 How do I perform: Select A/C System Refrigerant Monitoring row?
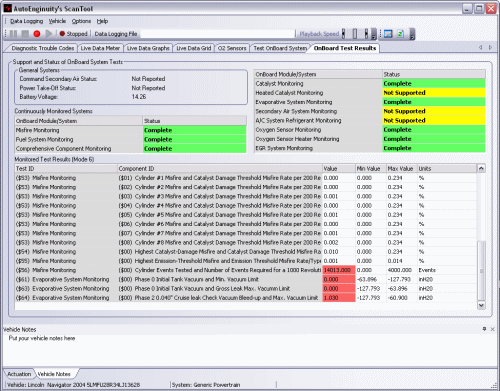[x=370, y=120]
